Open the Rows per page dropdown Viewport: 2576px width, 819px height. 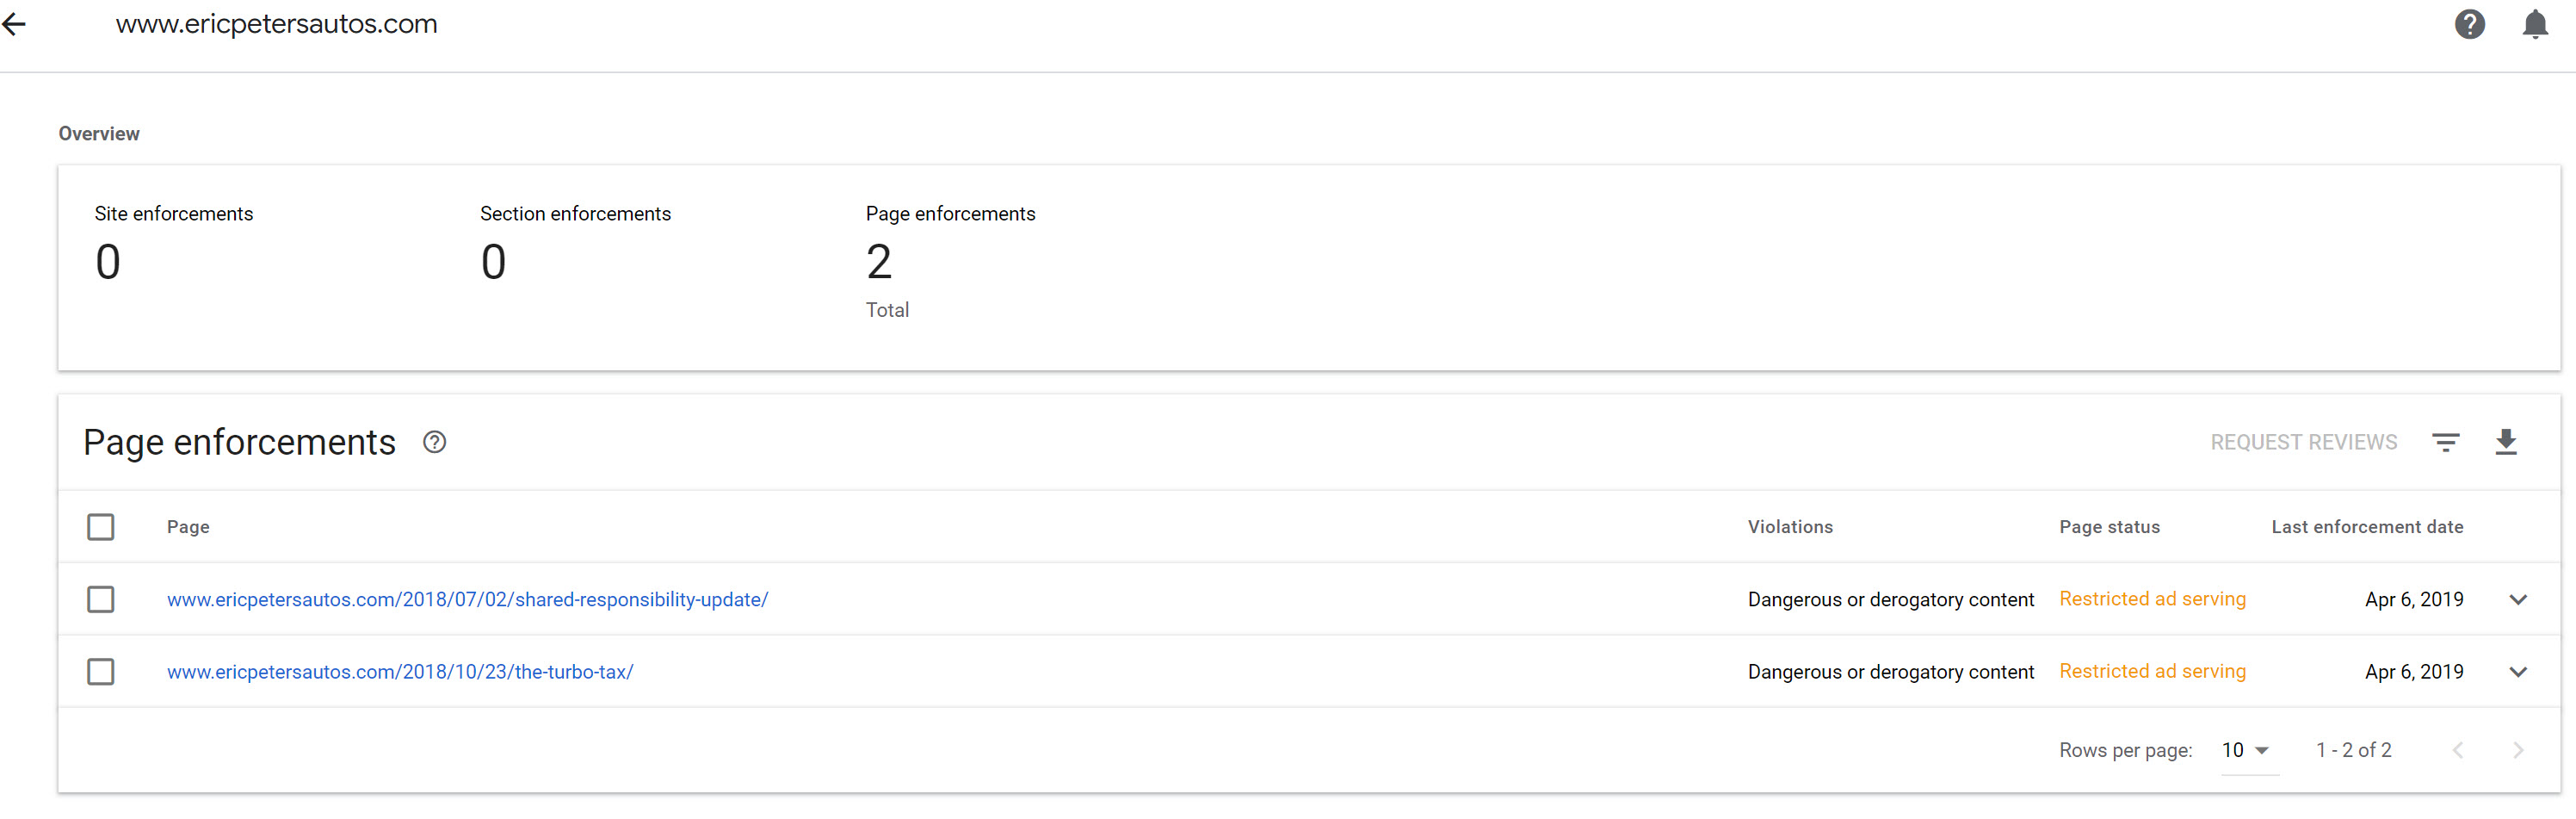point(2246,750)
